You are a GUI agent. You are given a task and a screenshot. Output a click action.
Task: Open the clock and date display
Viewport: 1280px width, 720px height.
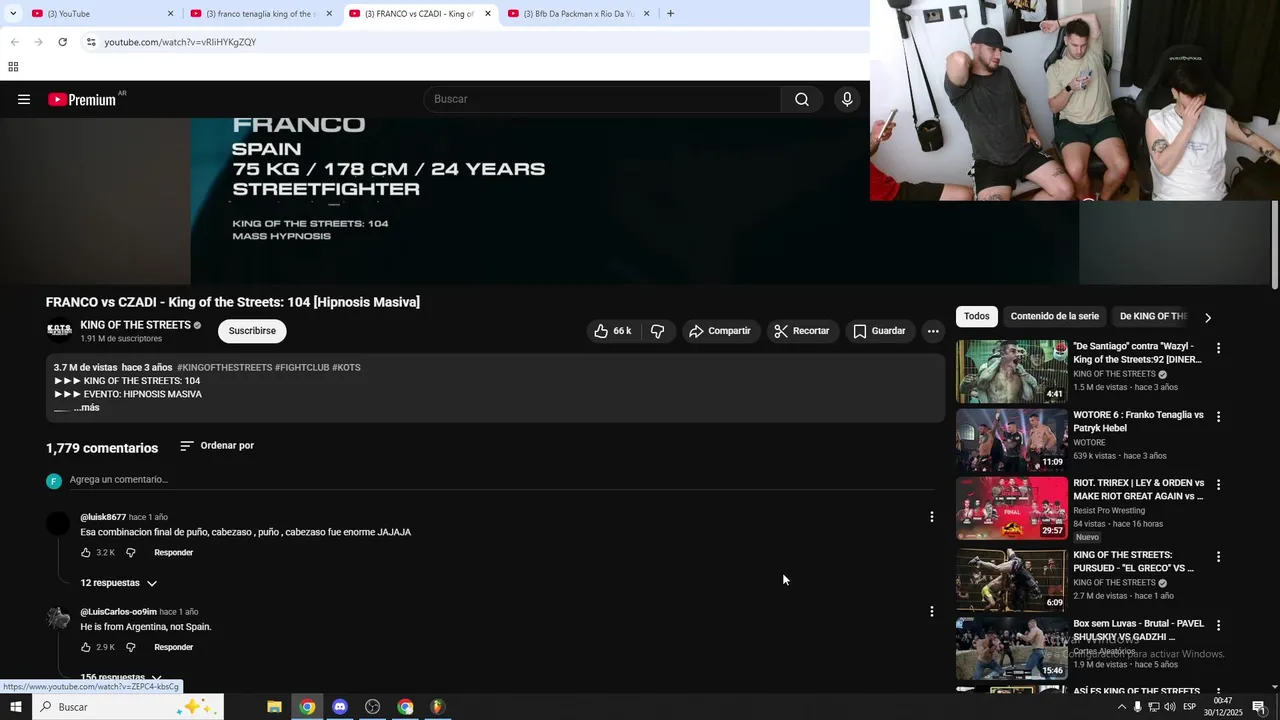point(1223,707)
